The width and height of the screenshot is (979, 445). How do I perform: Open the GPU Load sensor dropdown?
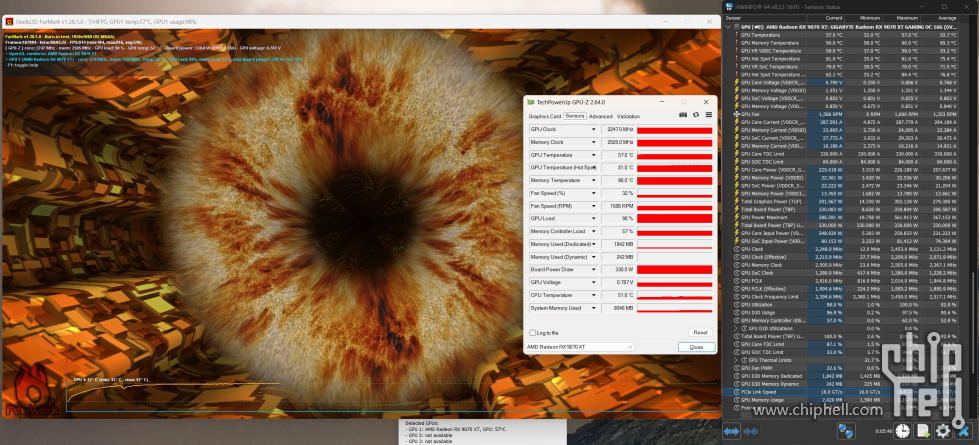(594, 218)
